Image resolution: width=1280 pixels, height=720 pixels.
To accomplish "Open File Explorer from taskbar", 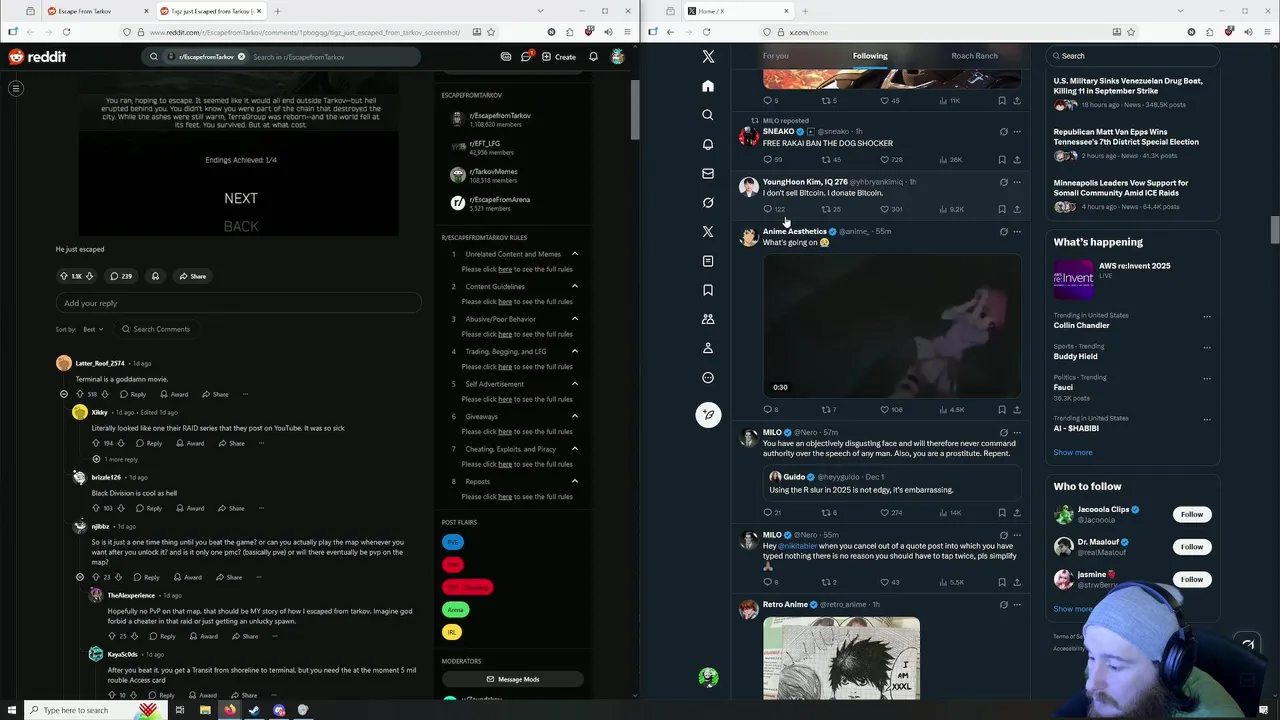I will point(204,710).
